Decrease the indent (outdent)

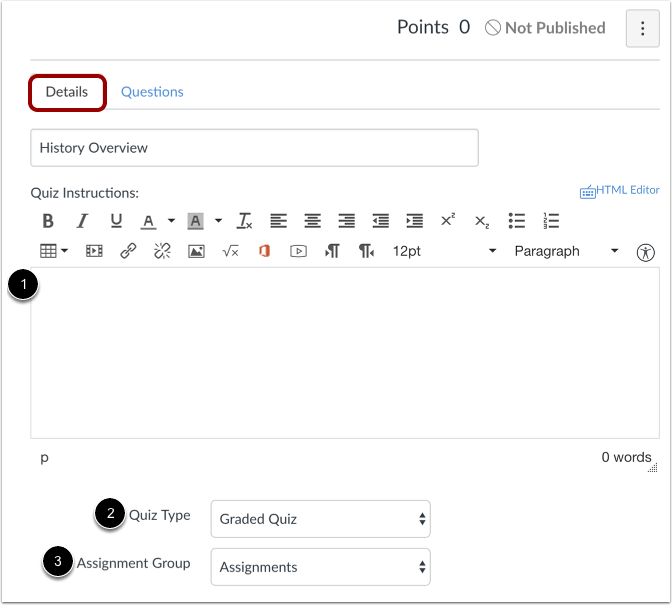click(381, 221)
